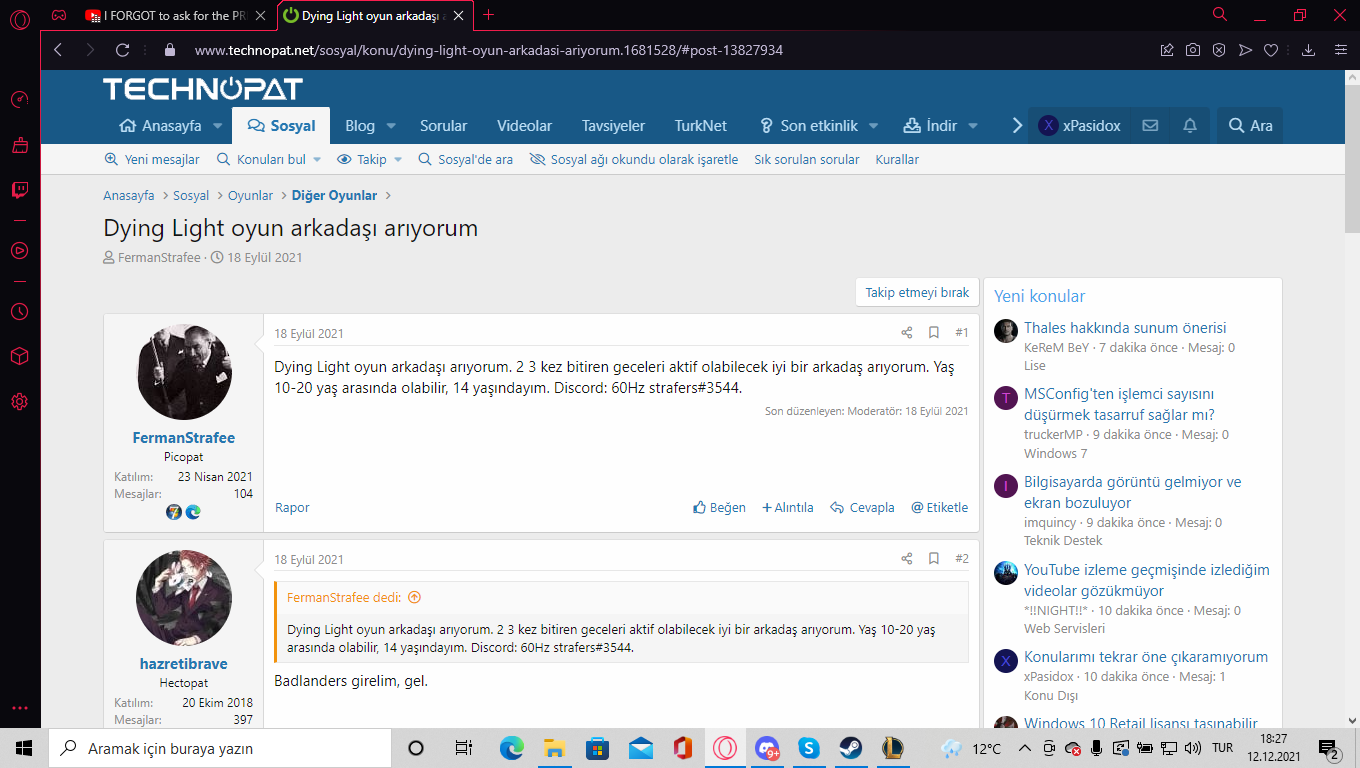
Task: Expand the İndir dropdown arrow
Action: tap(972, 126)
